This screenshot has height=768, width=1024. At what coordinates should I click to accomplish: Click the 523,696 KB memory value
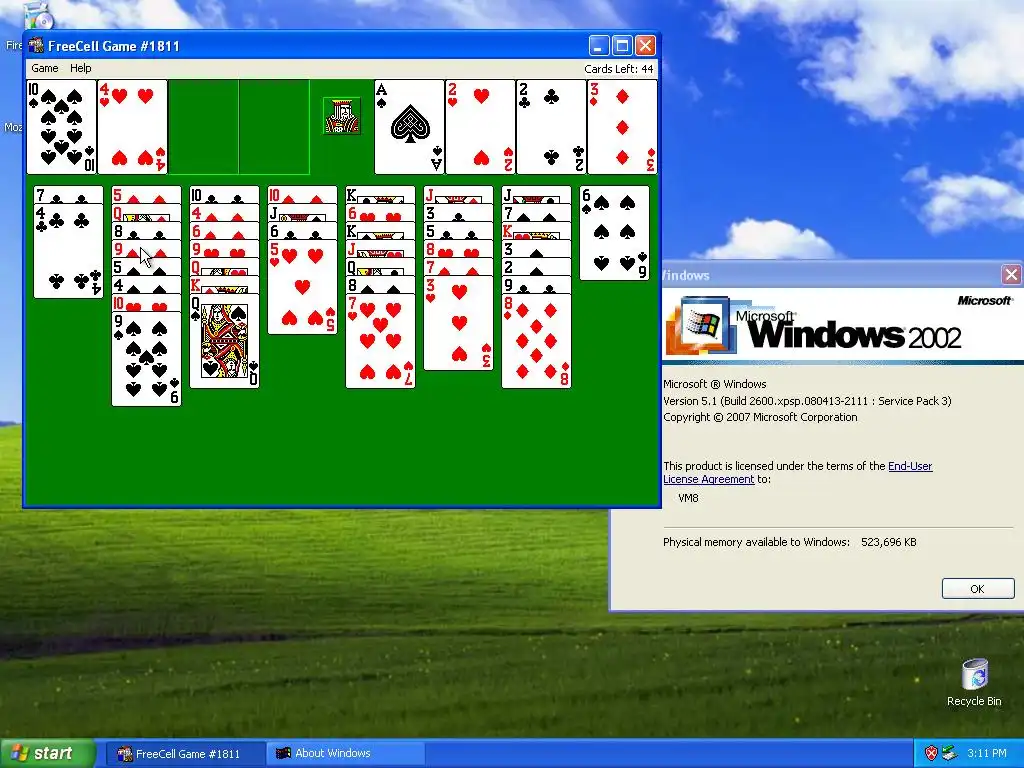888,542
